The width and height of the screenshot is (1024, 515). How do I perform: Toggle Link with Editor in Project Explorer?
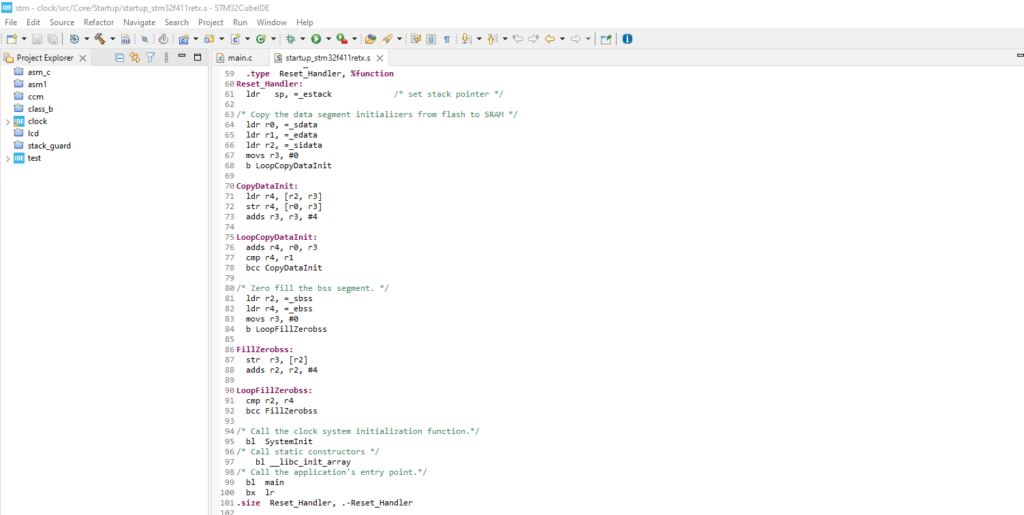(135, 58)
